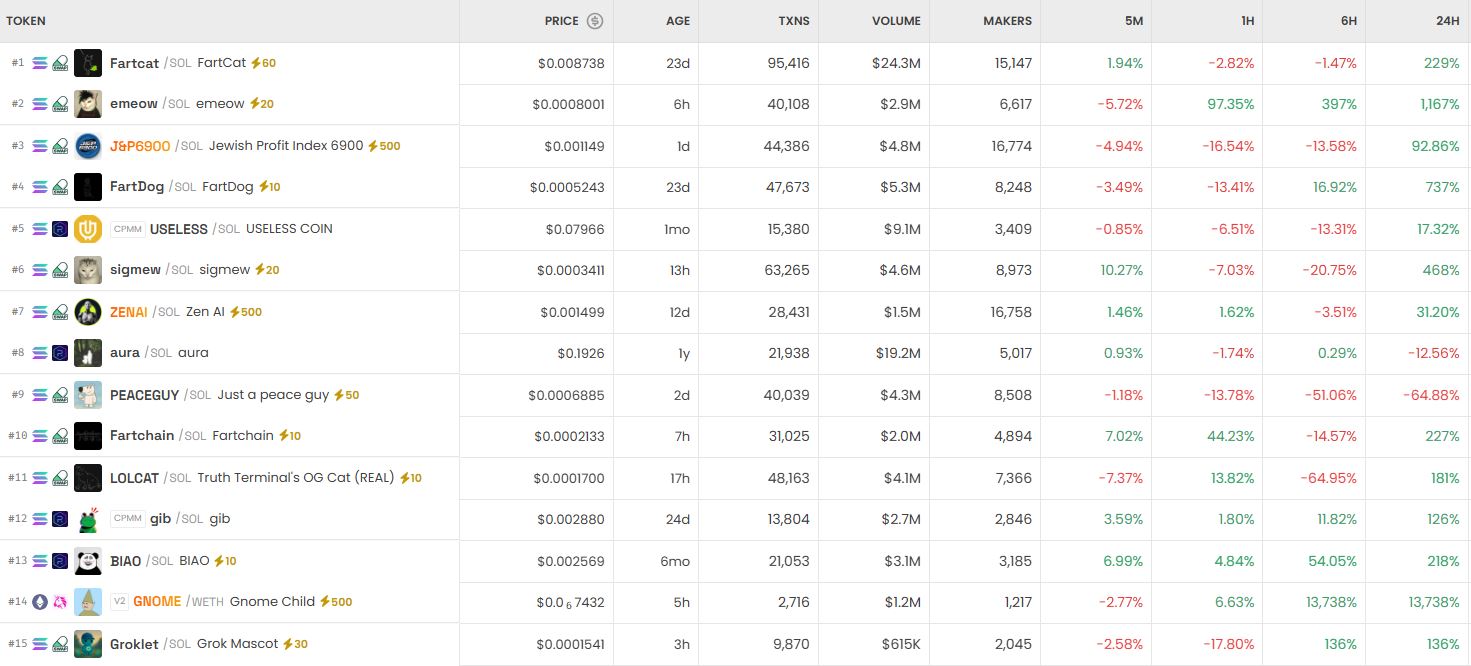Toggle the price currency icon beside PRICE
This screenshot has width=1471, height=666.
[595, 21]
